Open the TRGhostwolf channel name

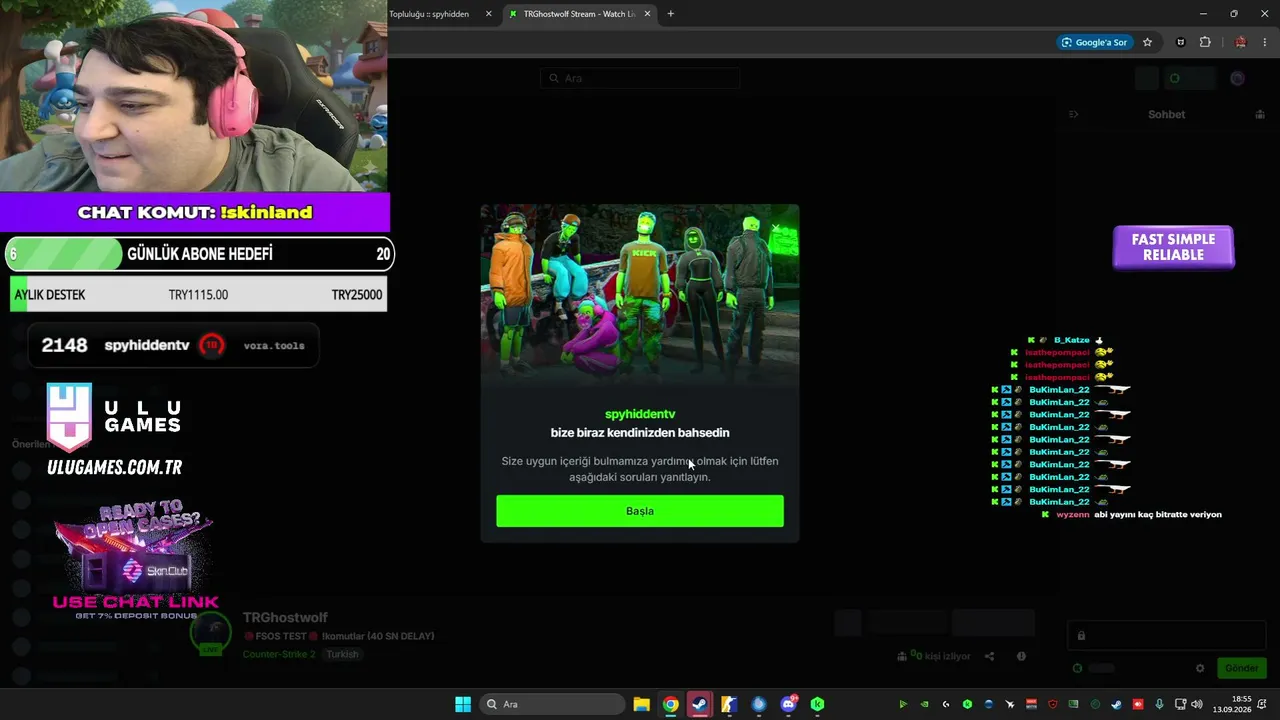[x=285, y=618]
